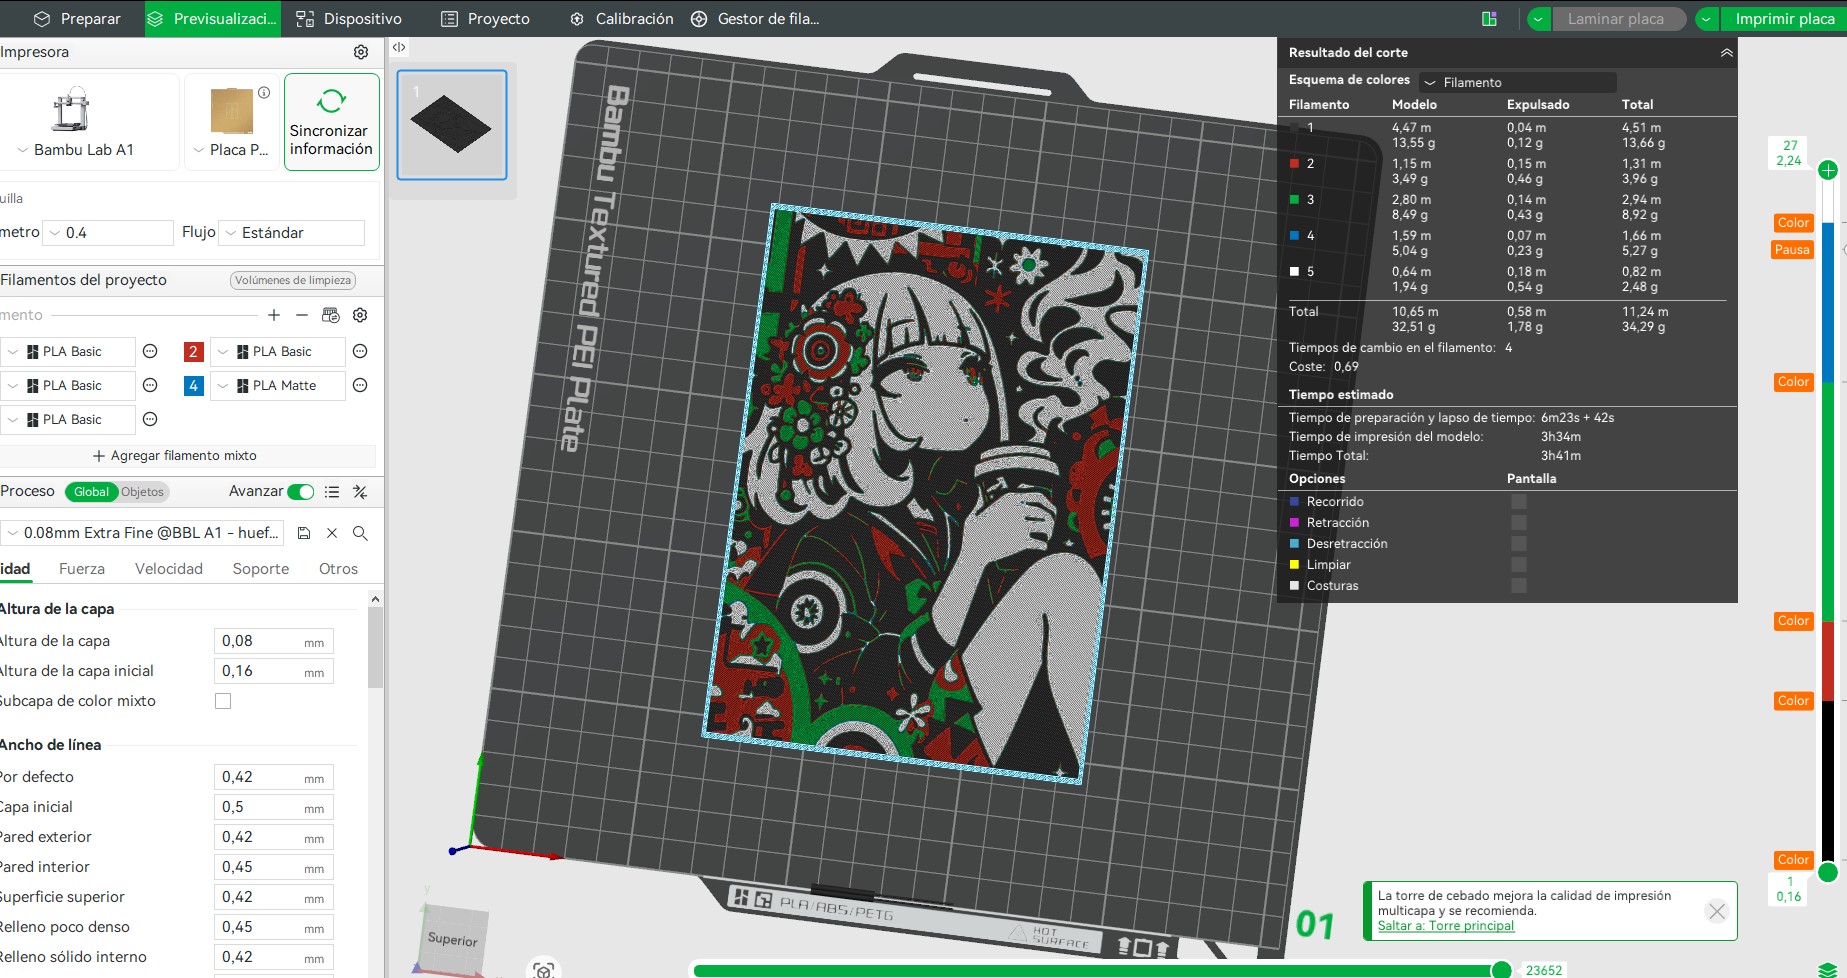Click Volúmenes de limpieza button
The height and width of the screenshot is (978, 1847).
293,281
